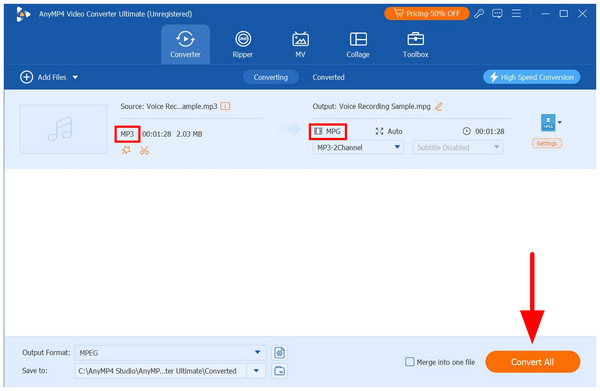Open the hamburger menu icon
Screen dimensions: 600x391
pos(516,14)
